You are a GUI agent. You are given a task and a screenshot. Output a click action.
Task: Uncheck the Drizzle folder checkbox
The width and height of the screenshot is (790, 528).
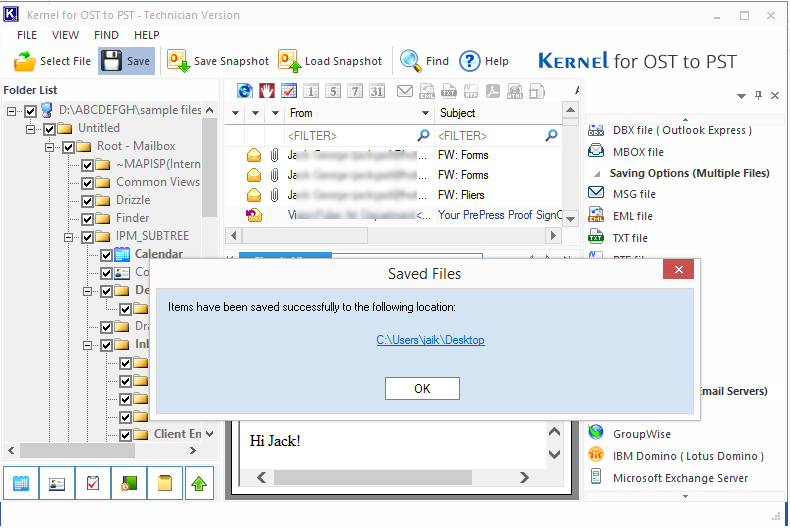point(87,201)
